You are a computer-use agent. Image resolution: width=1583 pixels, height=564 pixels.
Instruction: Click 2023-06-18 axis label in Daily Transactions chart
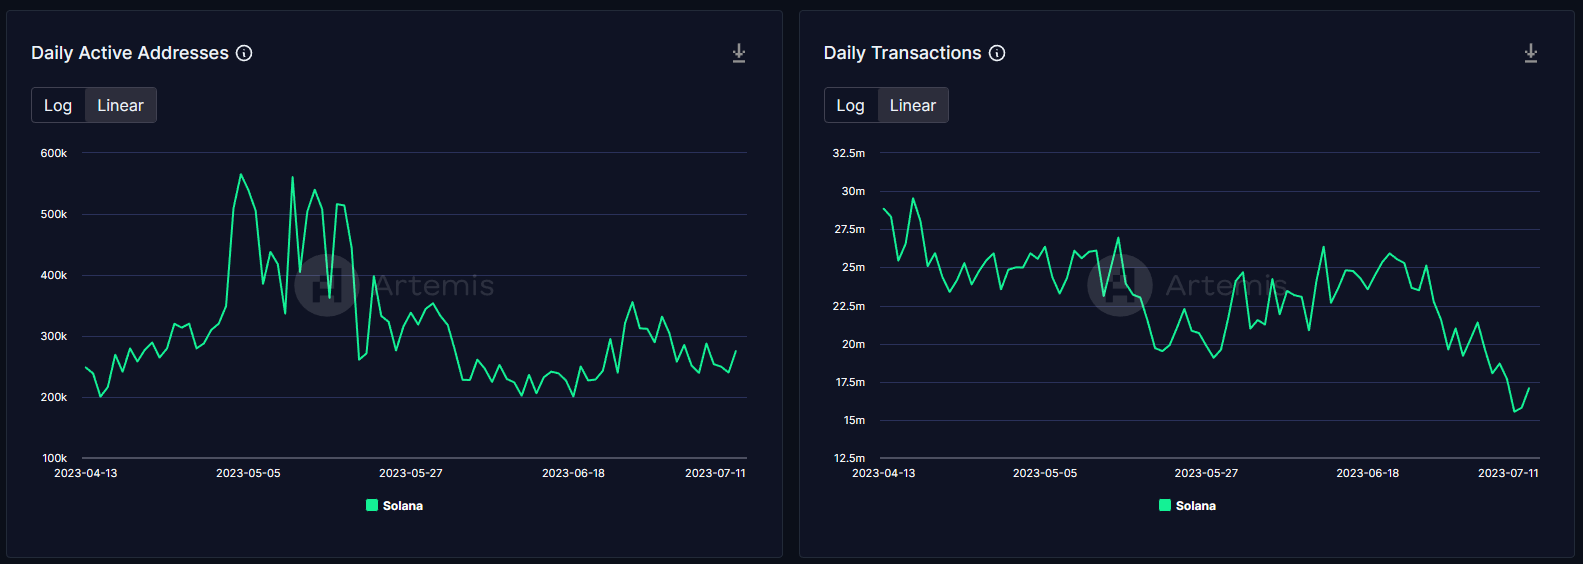click(1367, 473)
